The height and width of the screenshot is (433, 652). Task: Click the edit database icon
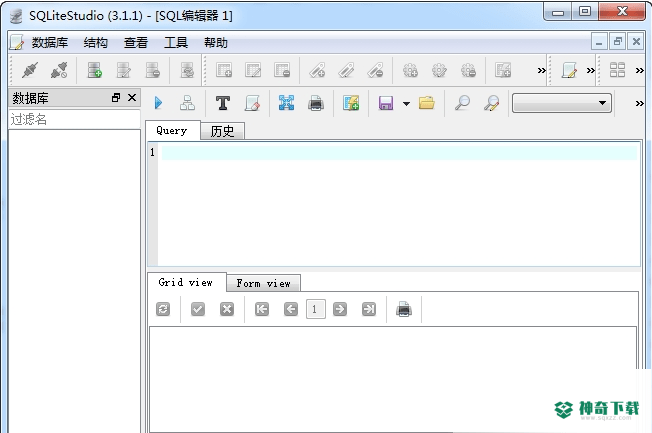point(123,70)
